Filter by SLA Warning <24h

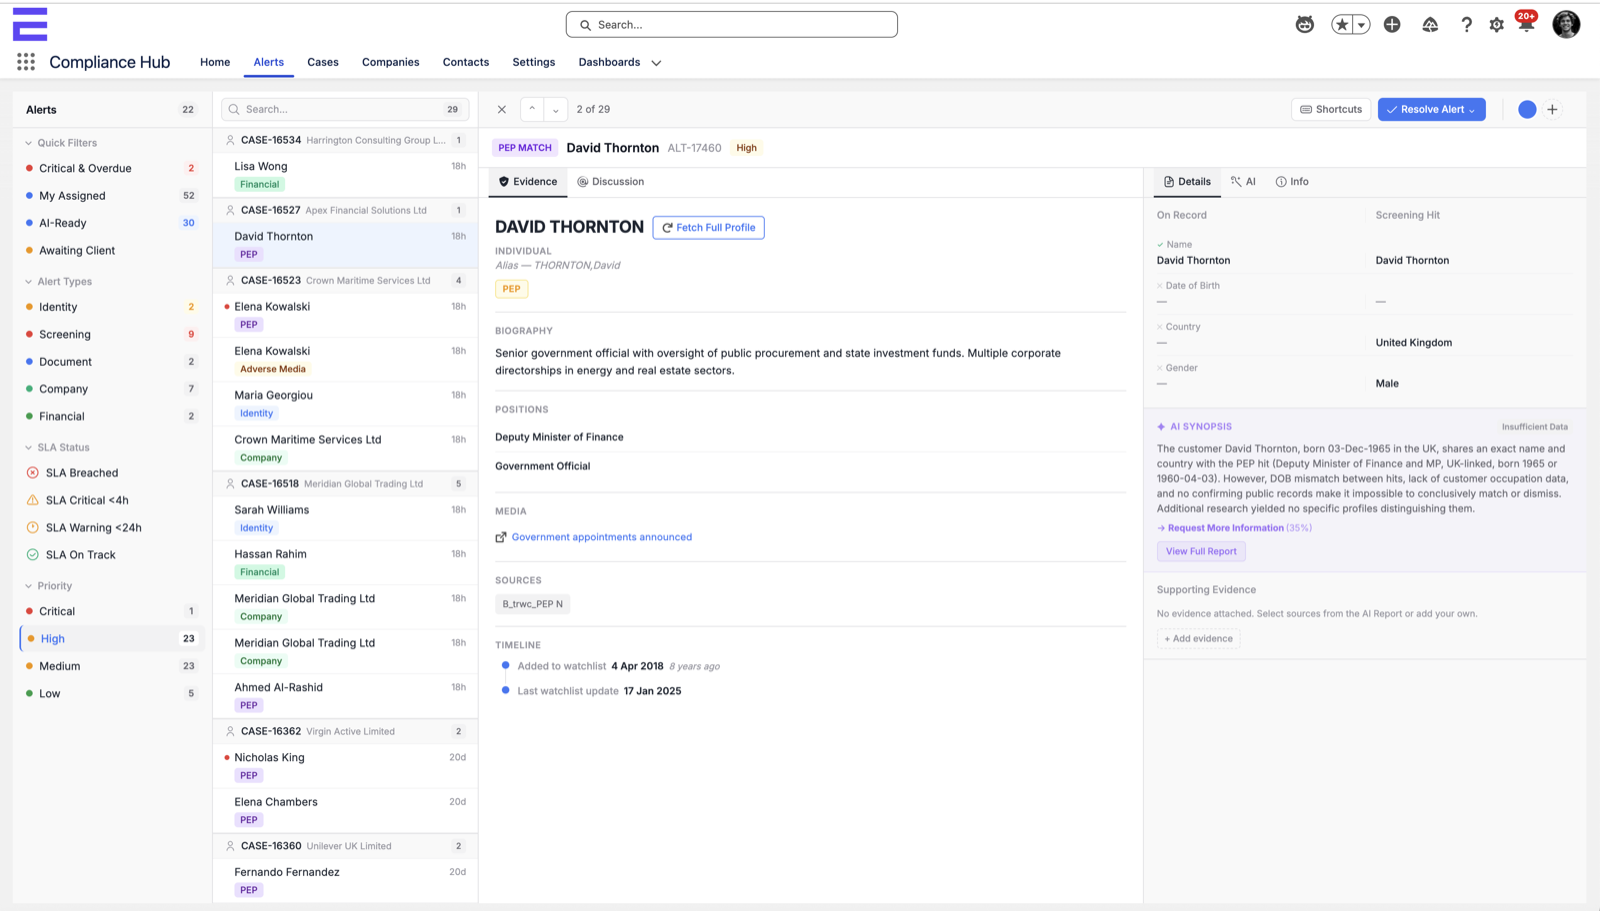[x=112, y=528]
